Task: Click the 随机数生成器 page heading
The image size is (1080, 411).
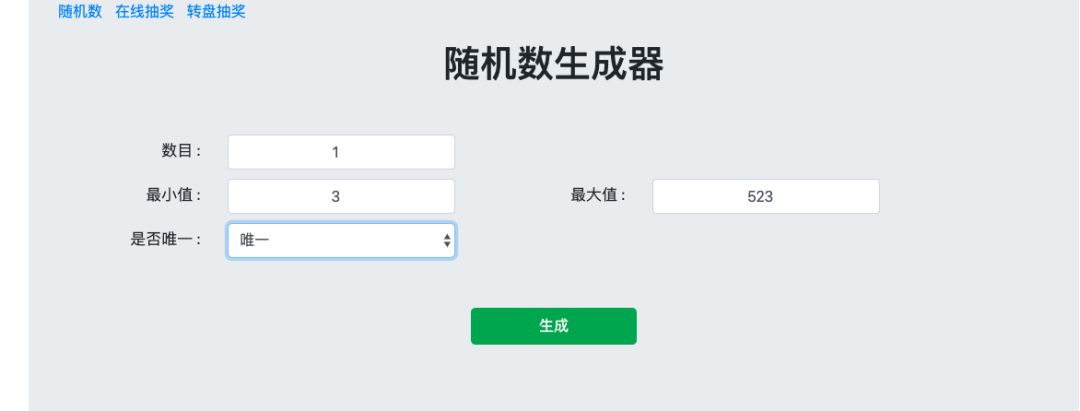Action: pos(555,65)
